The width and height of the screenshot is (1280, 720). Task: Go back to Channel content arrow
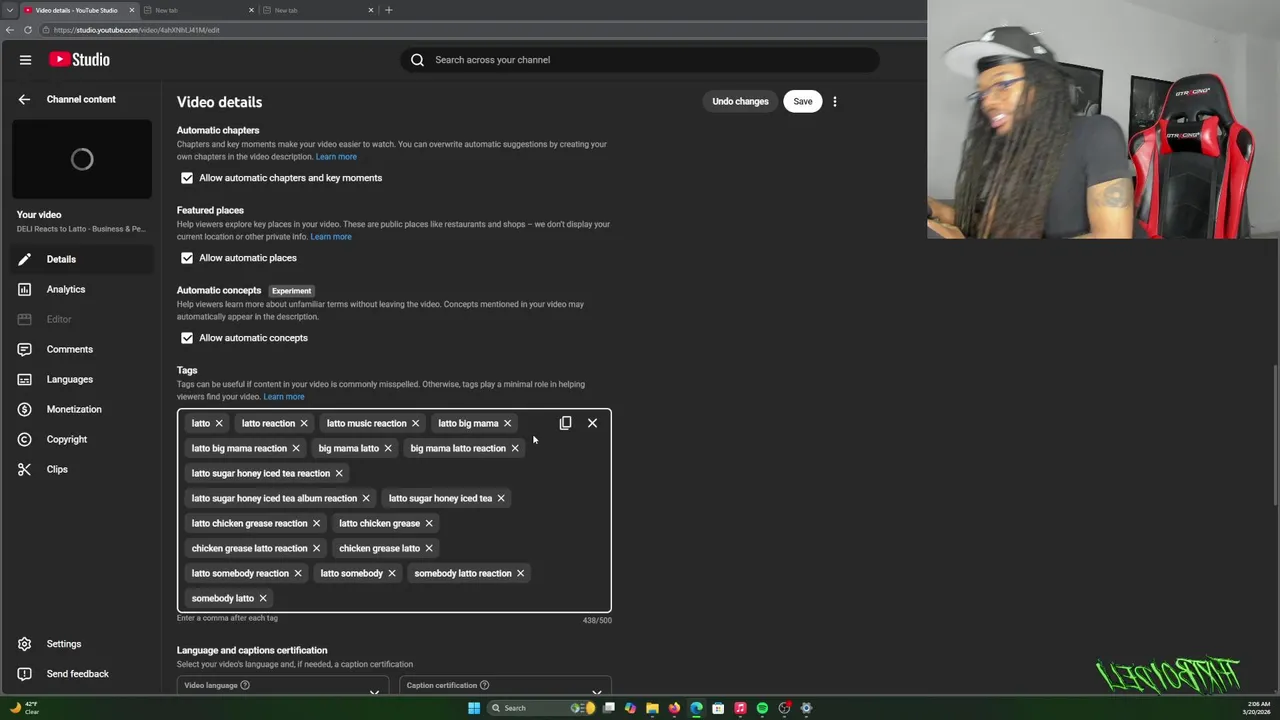click(x=24, y=99)
